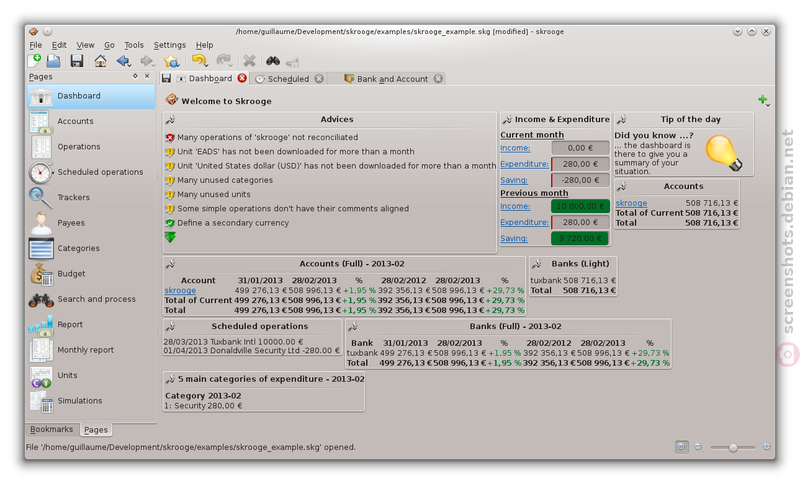Click wrench icon on 5 main categories widget

(x=170, y=379)
